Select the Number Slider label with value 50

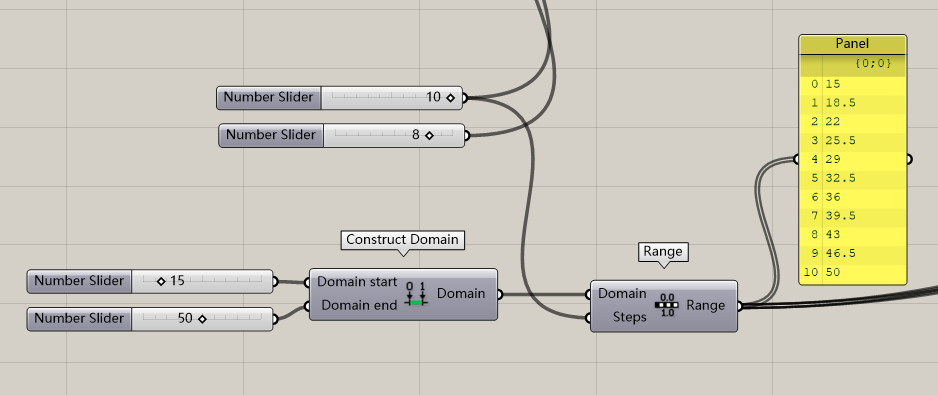click(79, 318)
